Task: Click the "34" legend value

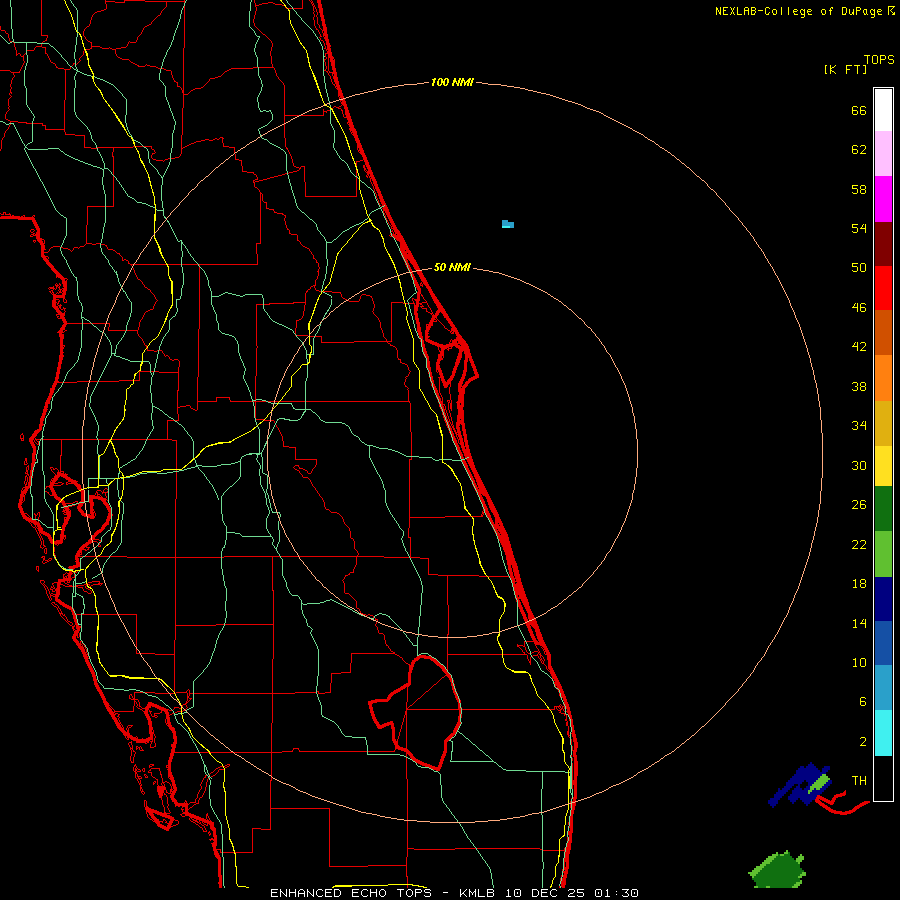Action: click(x=859, y=425)
